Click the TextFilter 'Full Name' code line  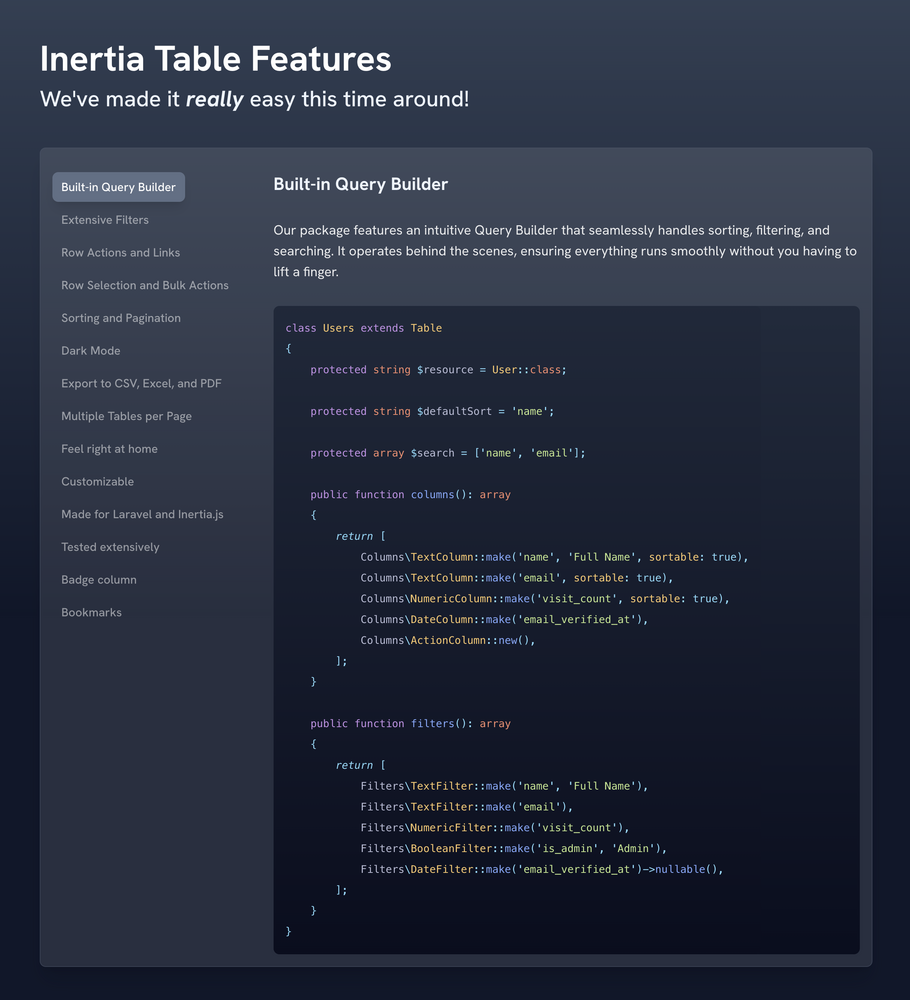coord(504,786)
